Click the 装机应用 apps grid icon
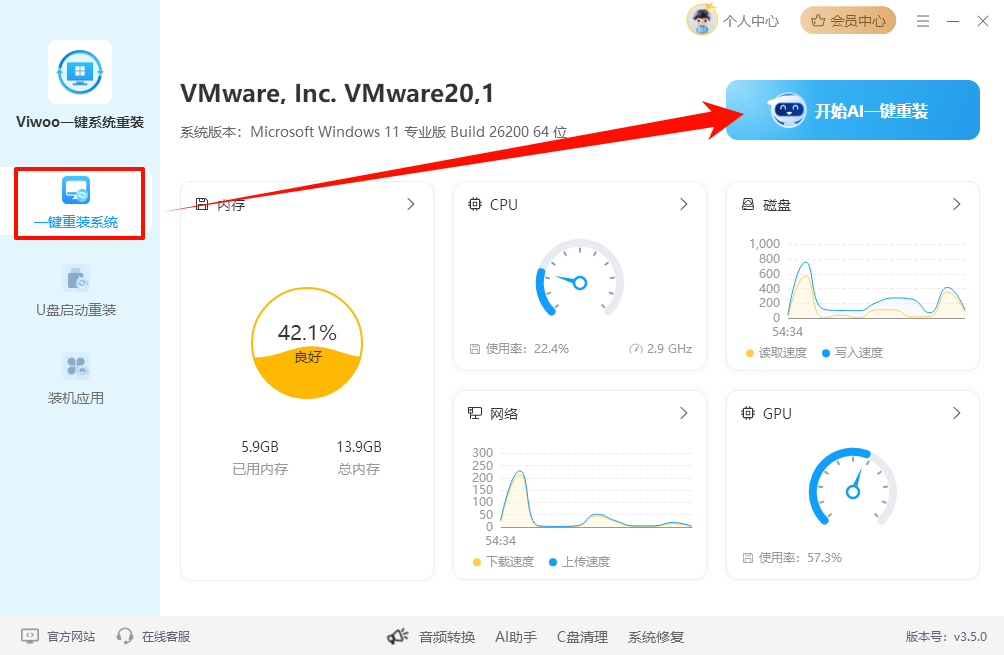Viewport: 1004px width, 655px height. 76,366
